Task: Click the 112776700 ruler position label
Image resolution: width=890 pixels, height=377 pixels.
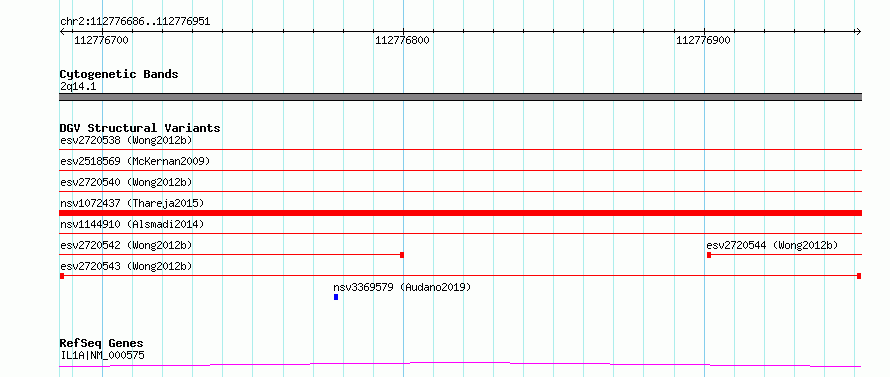Action: click(102, 40)
